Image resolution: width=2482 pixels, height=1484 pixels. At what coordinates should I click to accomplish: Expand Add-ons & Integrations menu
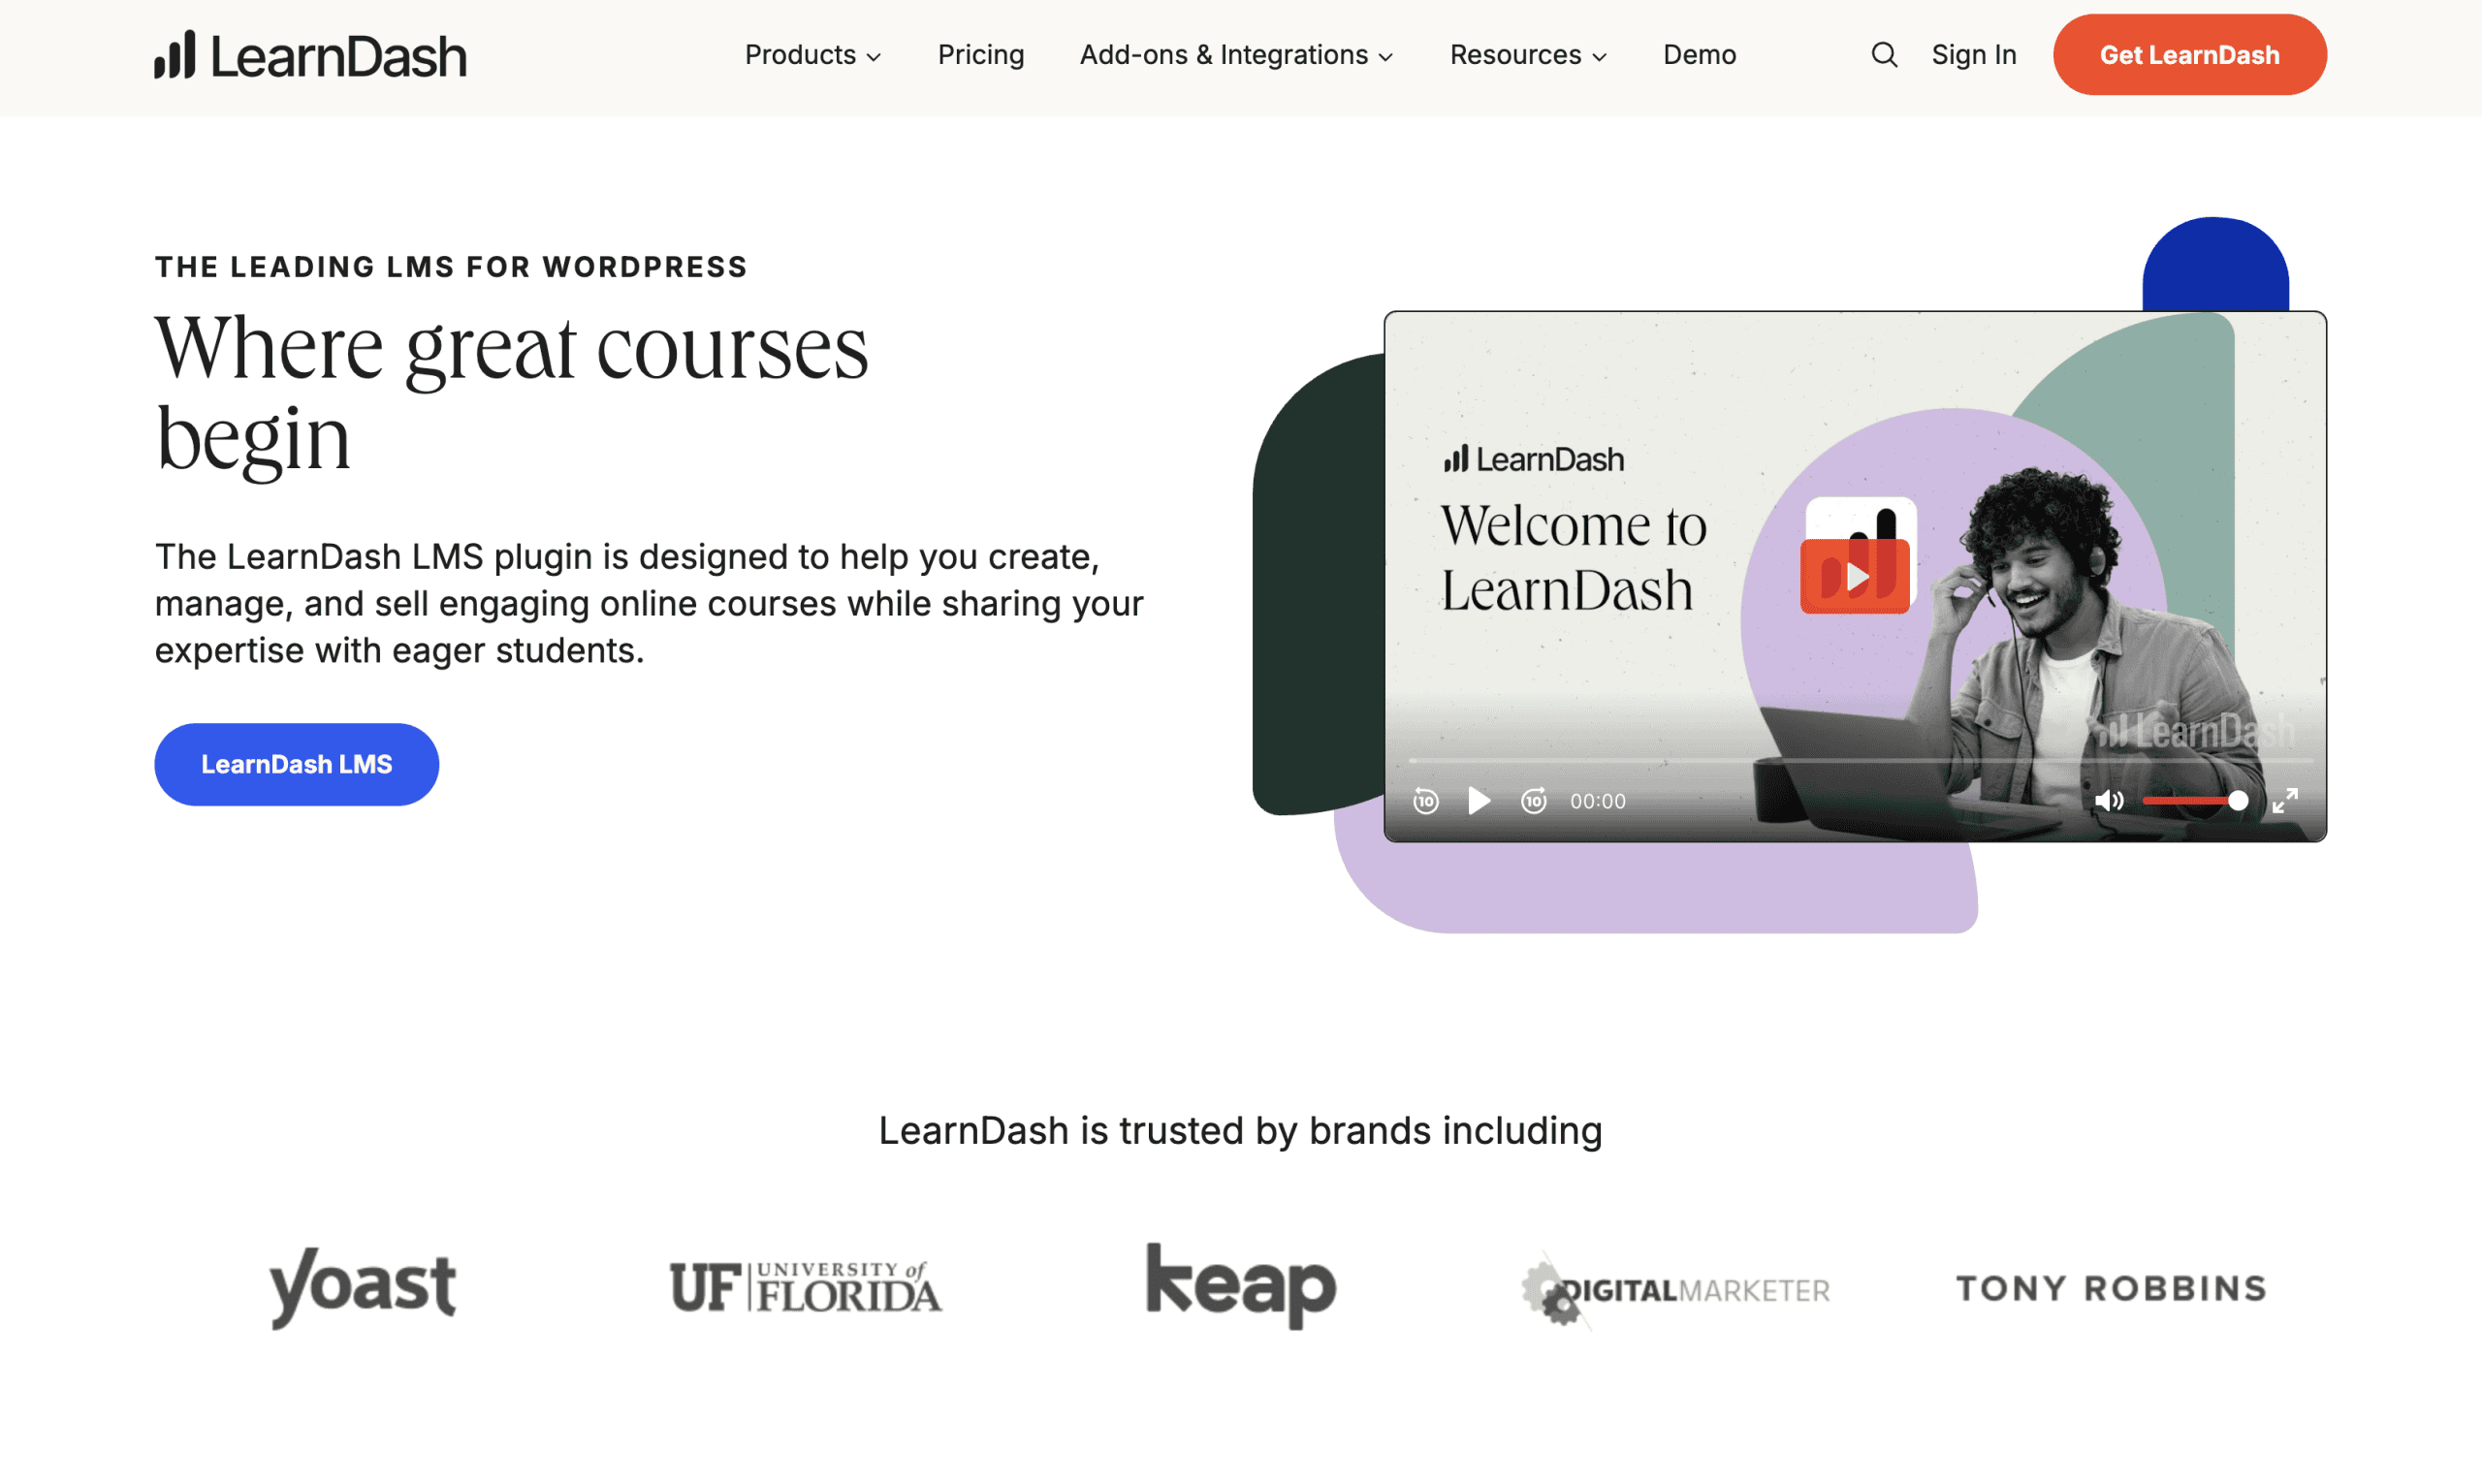pyautogui.click(x=1236, y=55)
